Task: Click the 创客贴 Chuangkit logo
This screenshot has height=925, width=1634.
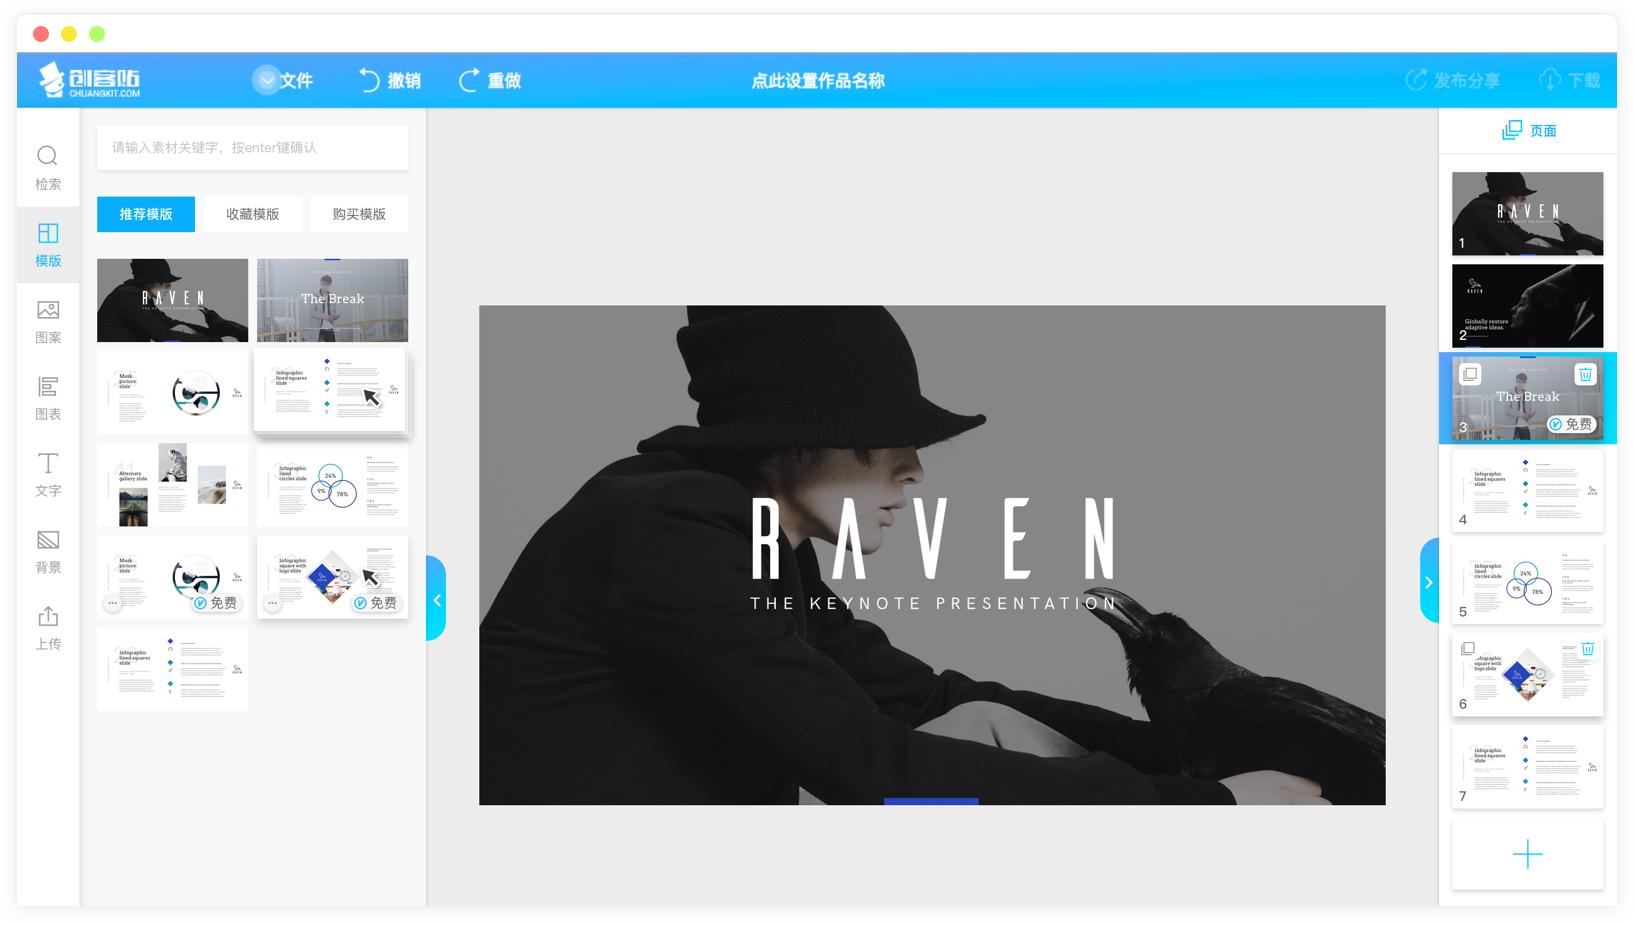Action: [90, 80]
